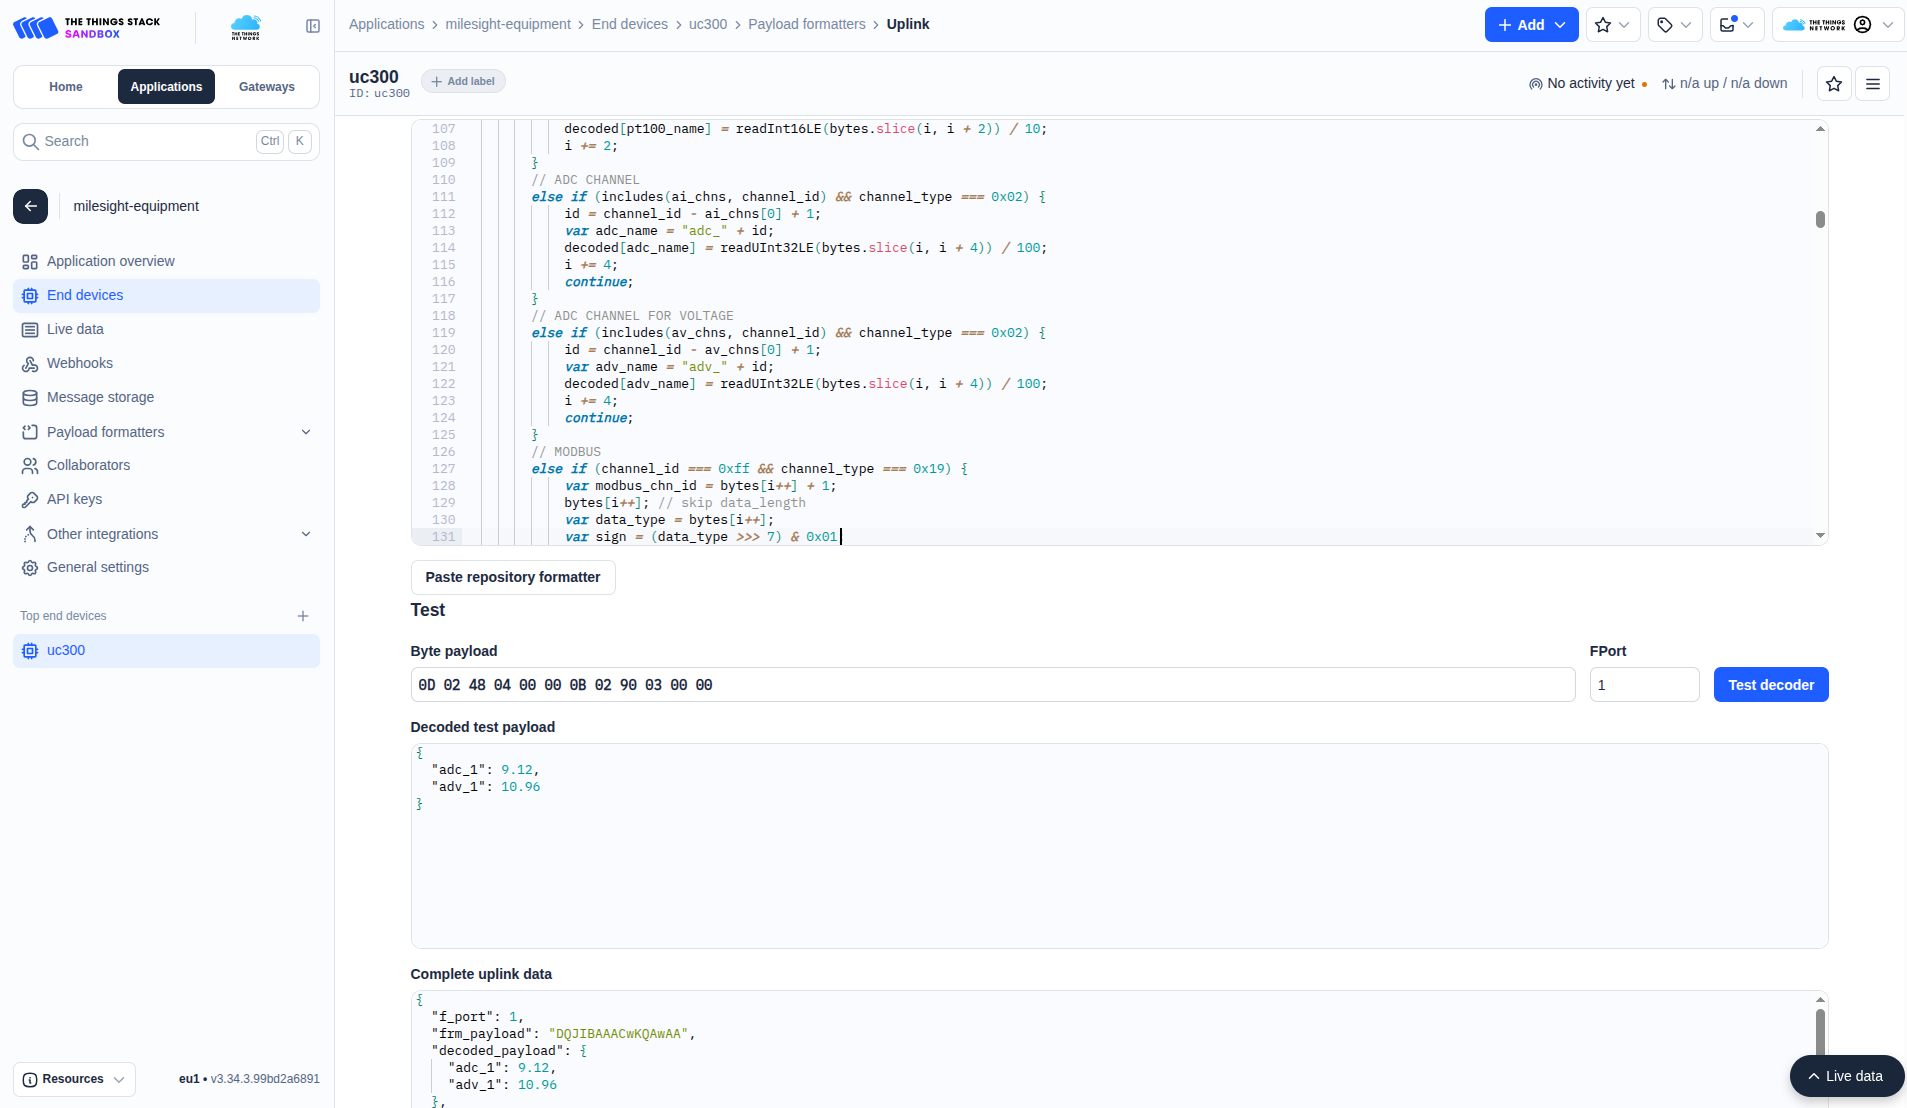Star the uc300 device bookmark icon
Image resolution: width=1907 pixels, height=1108 pixels.
(1834, 84)
